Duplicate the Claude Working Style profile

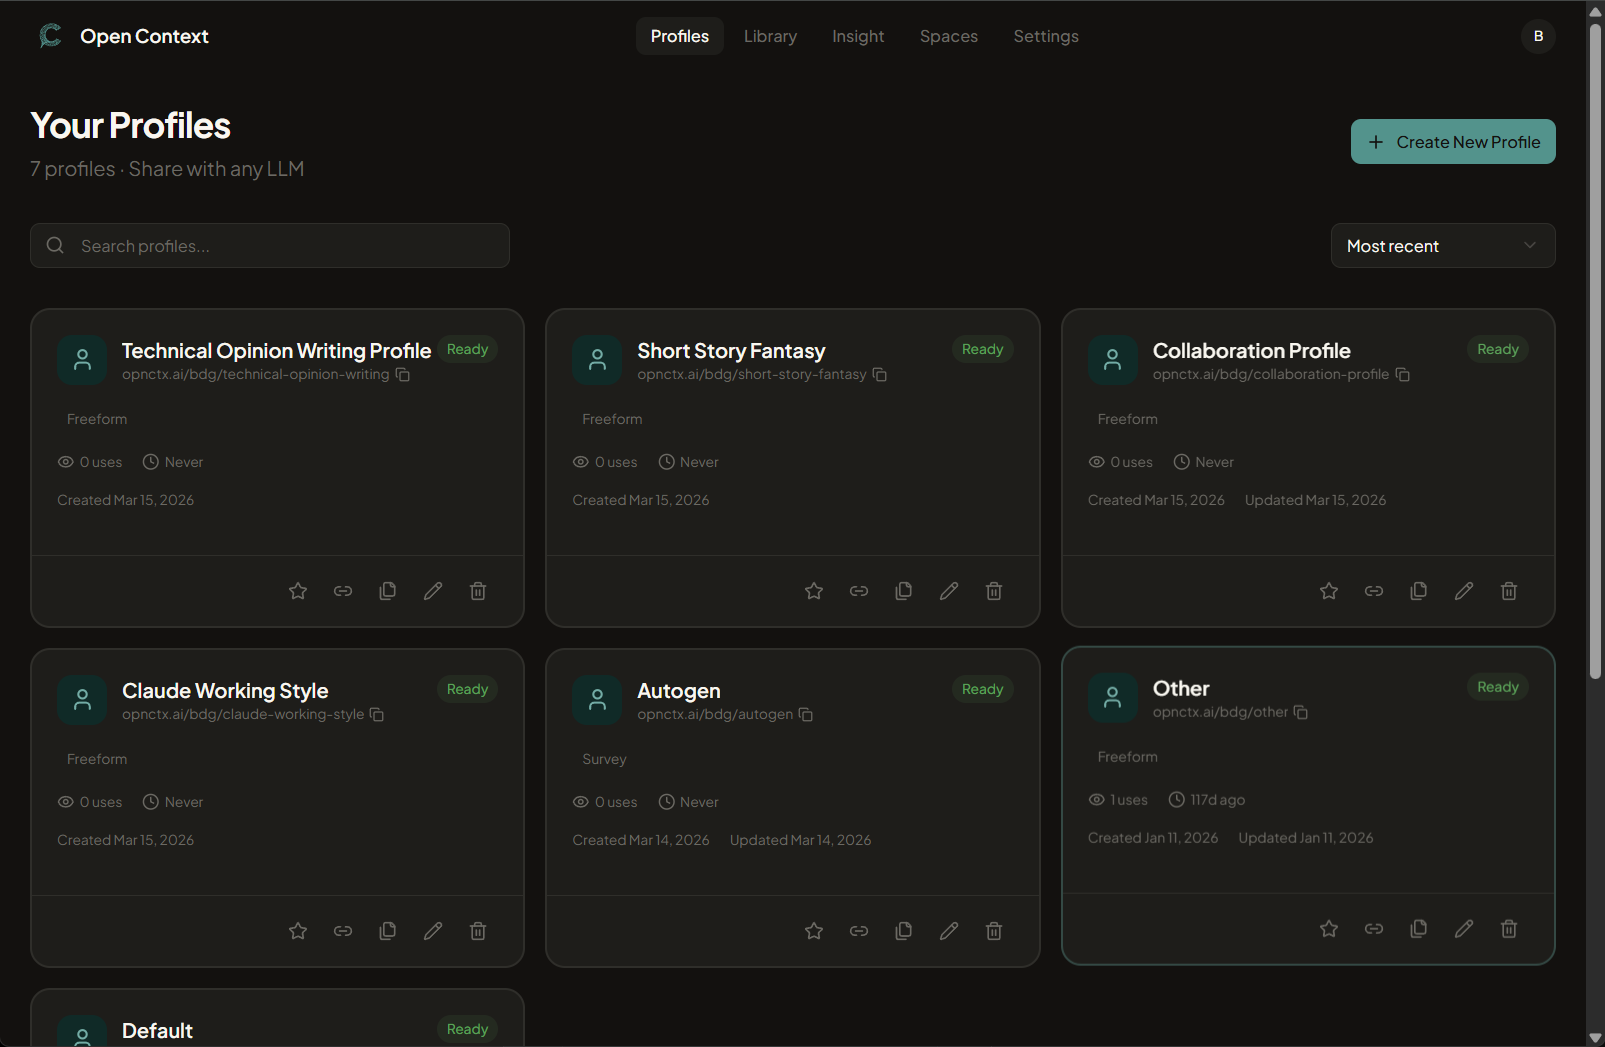click(x=388, y=931)
